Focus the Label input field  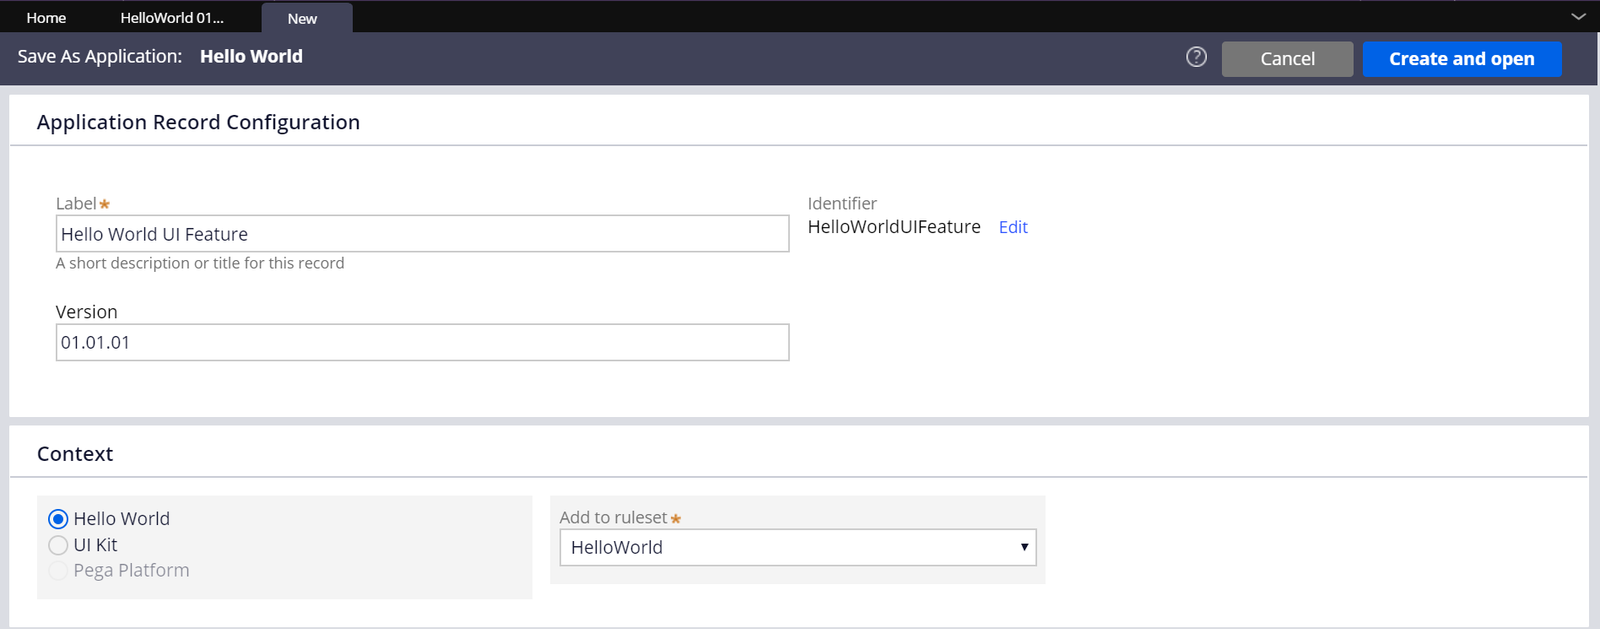(x=422, y=234)
